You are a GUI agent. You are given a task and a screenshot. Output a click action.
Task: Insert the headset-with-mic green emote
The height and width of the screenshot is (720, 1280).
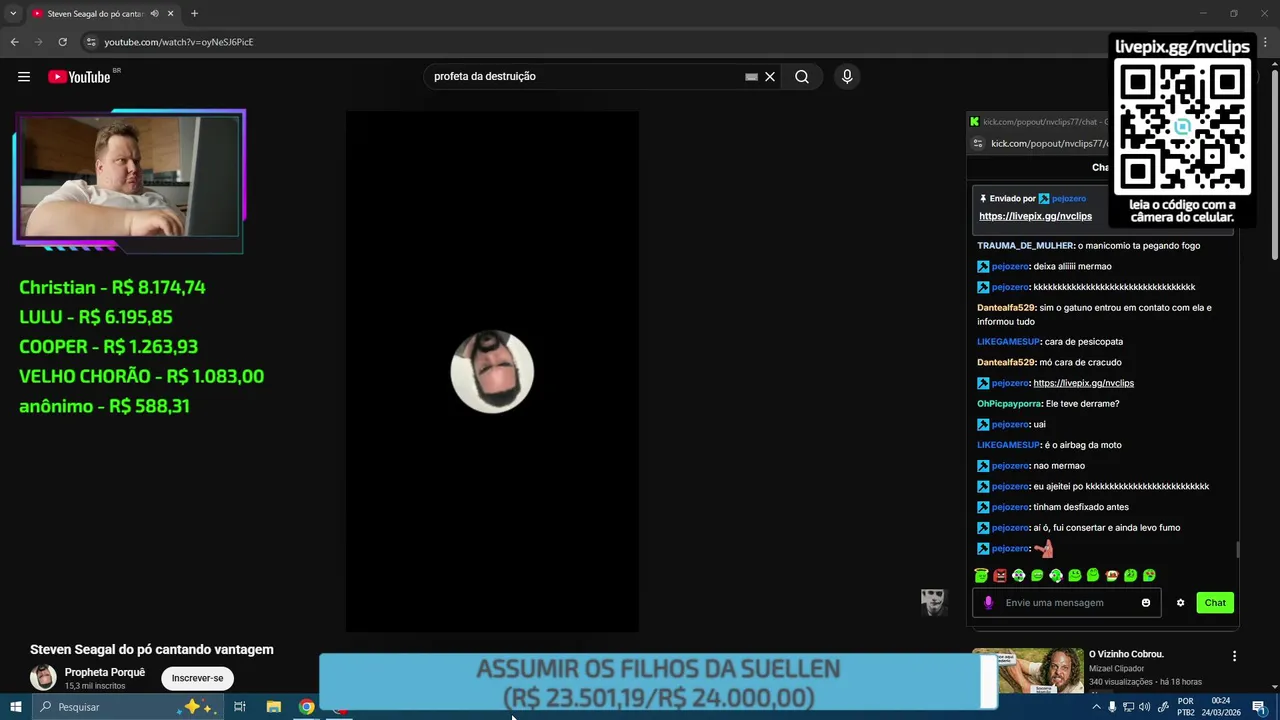point(1056,575)
